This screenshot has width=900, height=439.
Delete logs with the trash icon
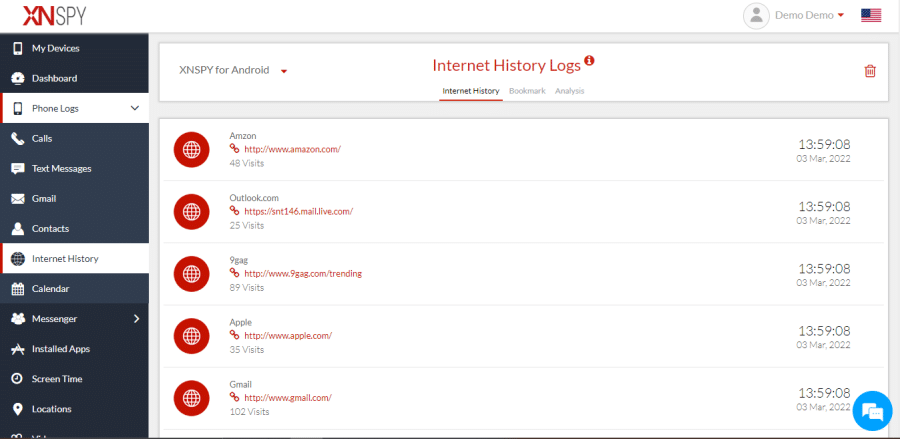tap(870, 71)
